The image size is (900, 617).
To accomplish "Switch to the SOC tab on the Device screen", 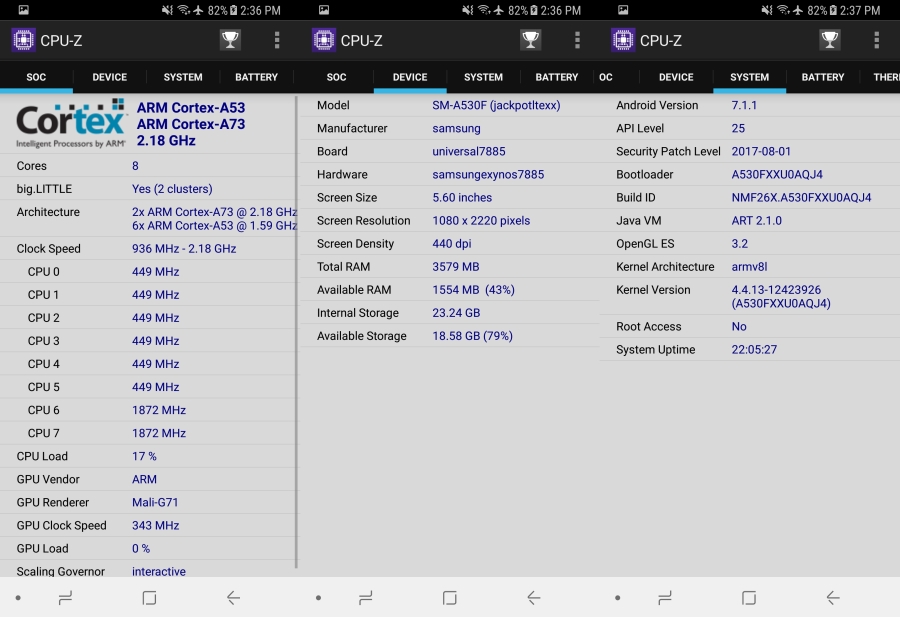I will click(x=336, y=77).
